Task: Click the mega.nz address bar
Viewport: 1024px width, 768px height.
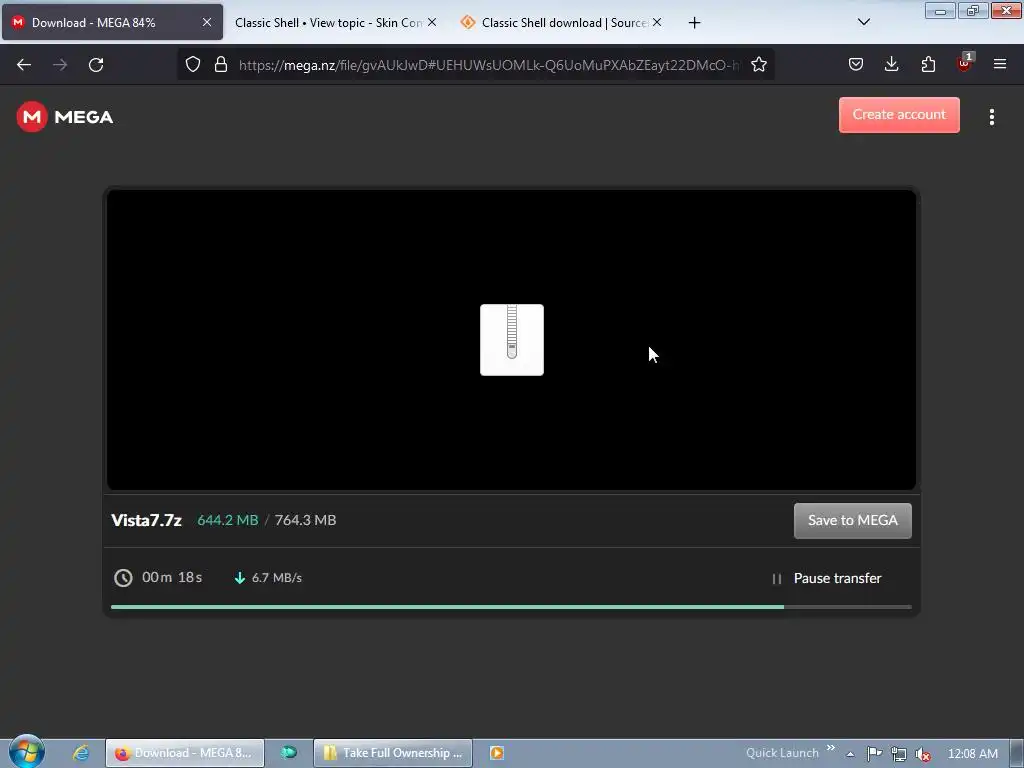Action: click(x=489, y=65)
